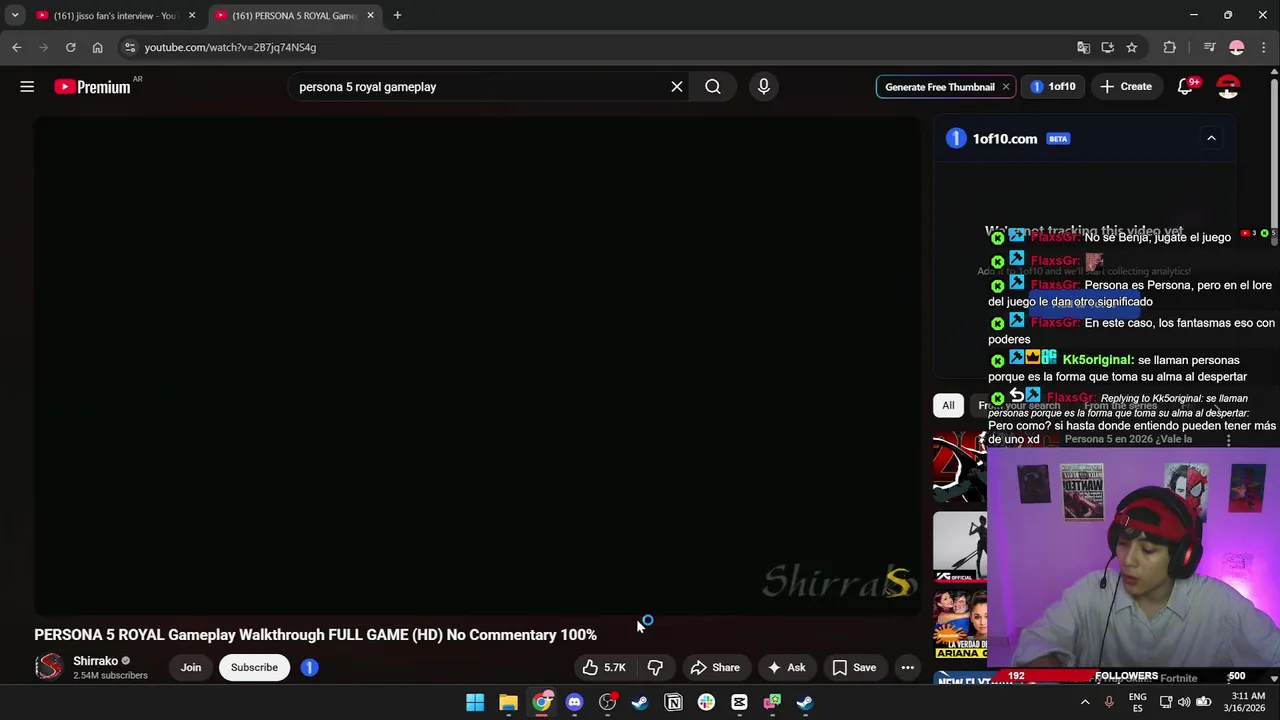Open Discord from taskbar
Image resolution: width=1280 pixels, height=720 pixels.
tap(574, 703)
